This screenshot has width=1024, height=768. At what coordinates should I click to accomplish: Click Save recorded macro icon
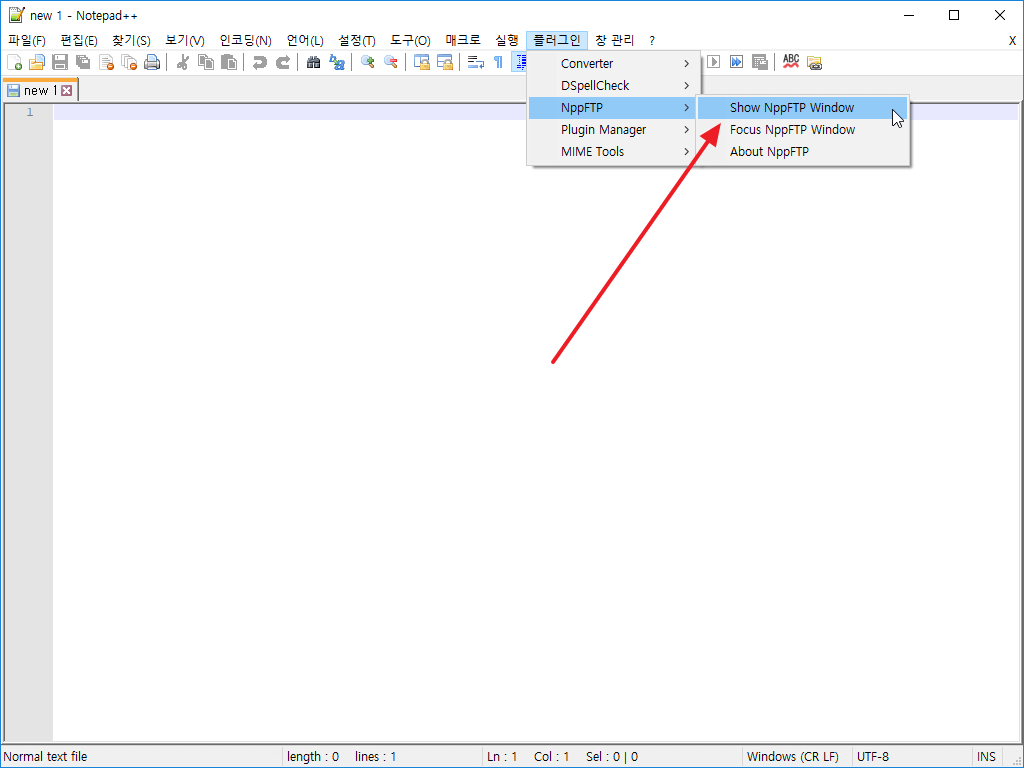(x=760, y=62)
